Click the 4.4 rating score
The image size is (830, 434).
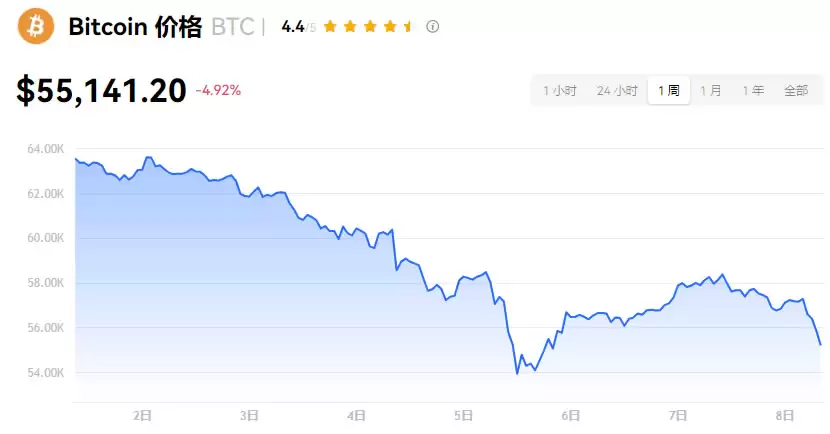(293, 27)
